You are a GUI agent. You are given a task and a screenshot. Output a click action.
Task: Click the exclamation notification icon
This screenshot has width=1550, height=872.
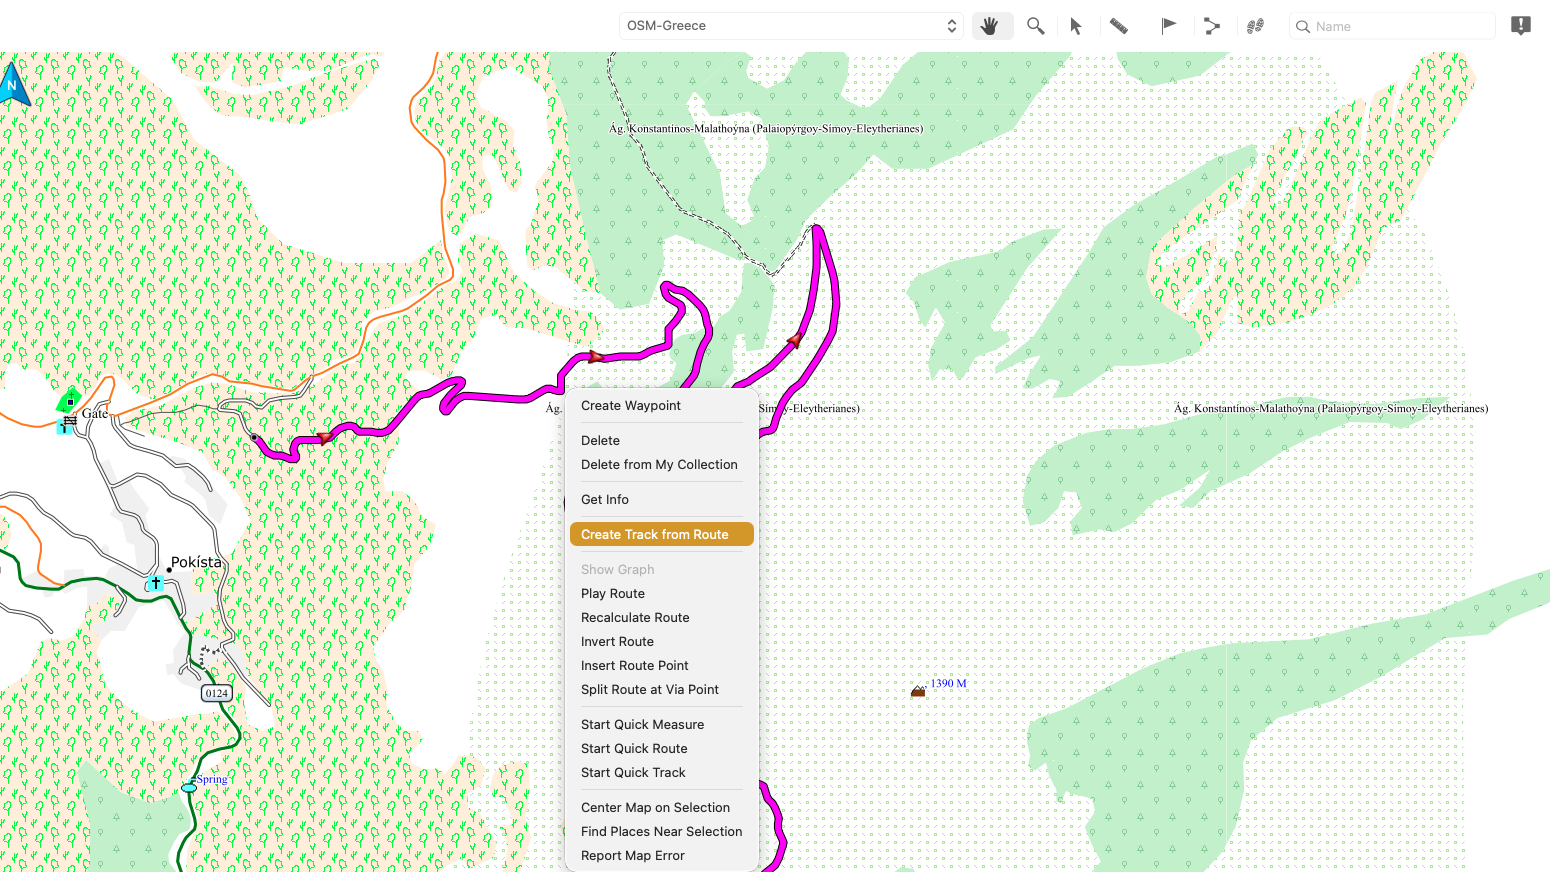(x=1520, y=26)
